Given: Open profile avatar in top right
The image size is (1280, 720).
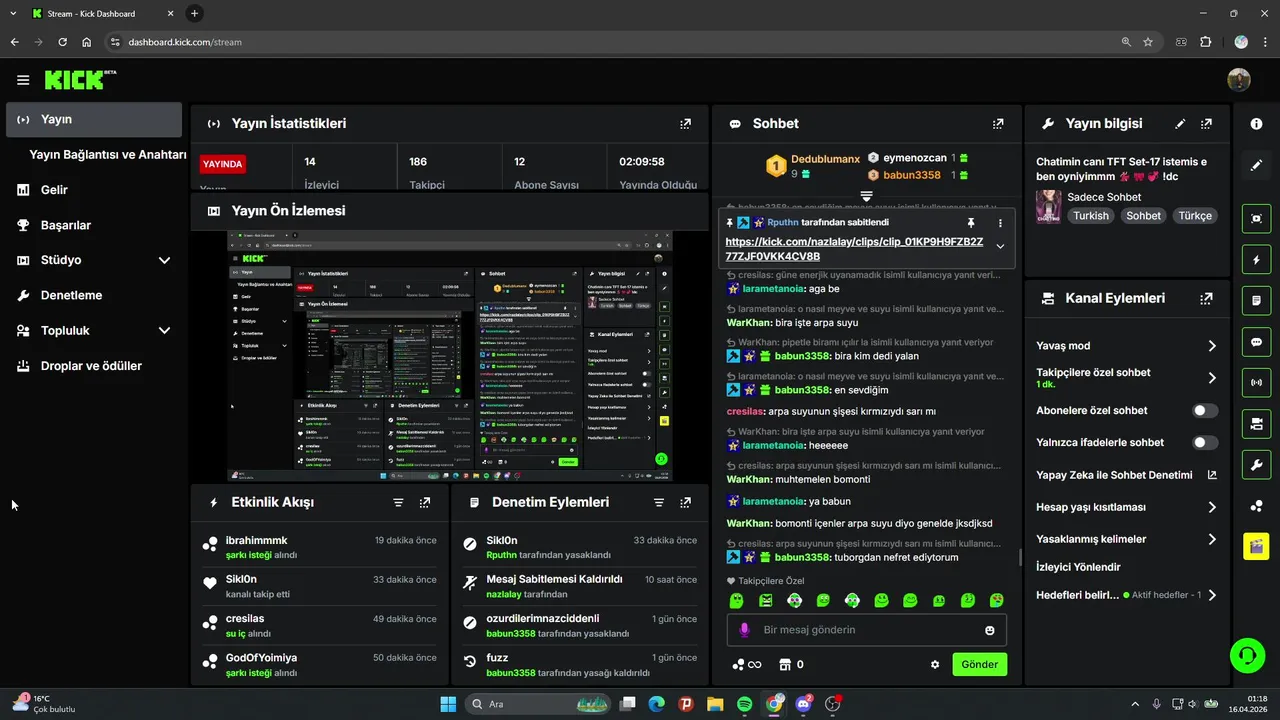Looking at the screenshot, I should point(1239,80).
